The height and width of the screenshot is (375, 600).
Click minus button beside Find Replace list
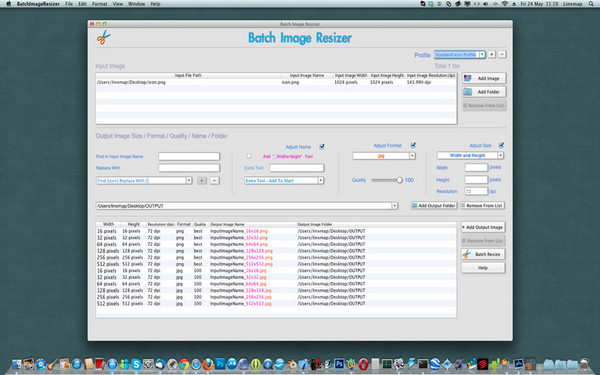click(215, 180)
